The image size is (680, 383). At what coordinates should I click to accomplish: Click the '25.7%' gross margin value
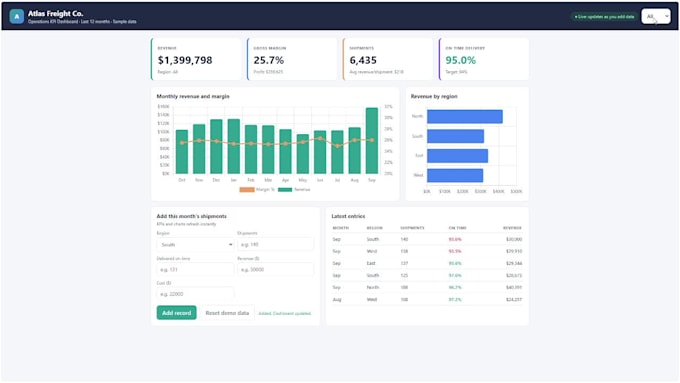(269, 60)
